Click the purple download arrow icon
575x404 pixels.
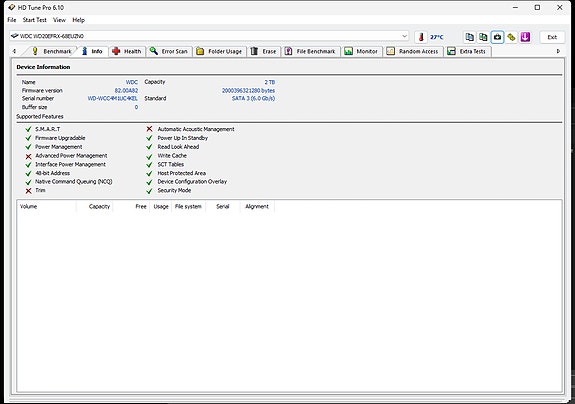(525, 37)
